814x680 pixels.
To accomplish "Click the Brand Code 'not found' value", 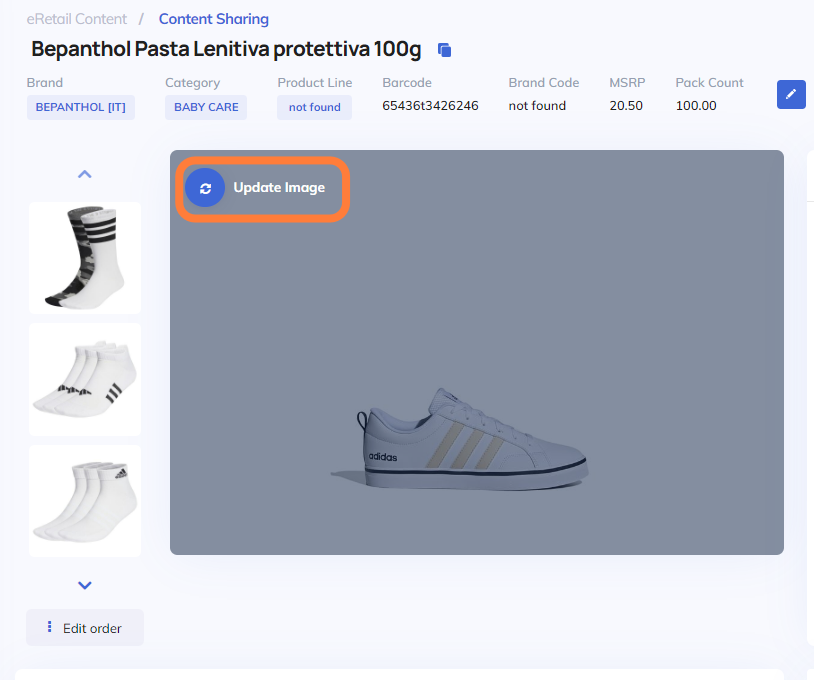I will 537,106.
